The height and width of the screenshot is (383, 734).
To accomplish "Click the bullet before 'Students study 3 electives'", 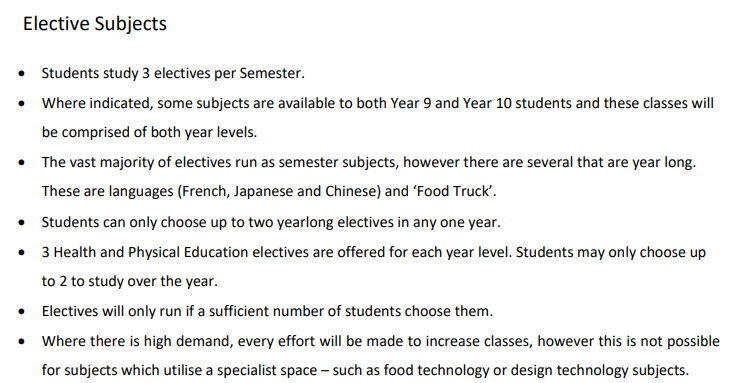I will pyautogui.click(x=22, y=74).
